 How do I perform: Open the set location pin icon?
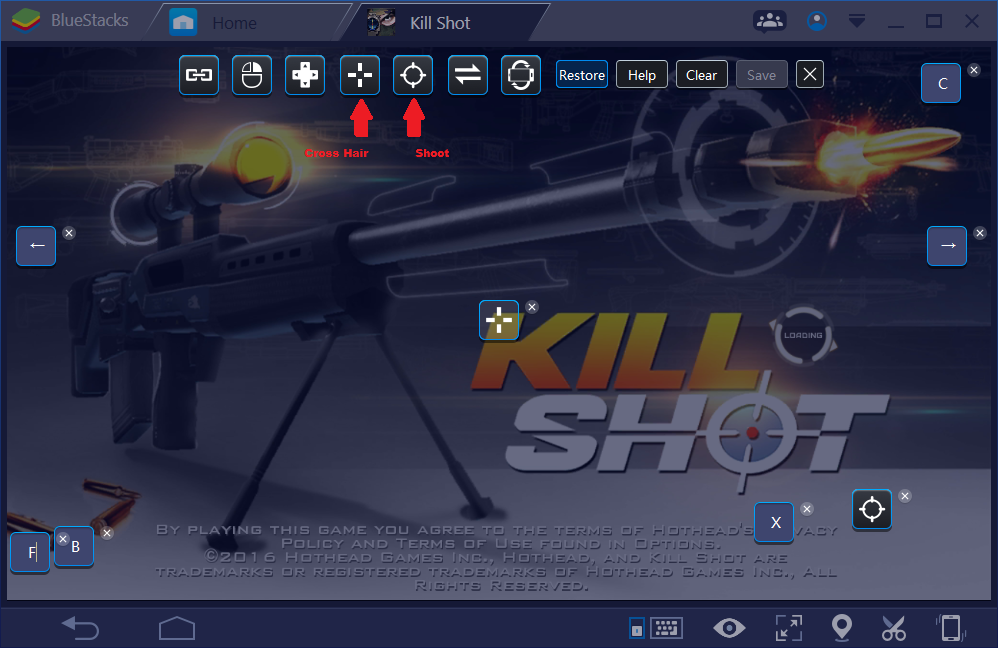[x=841, y=628]
